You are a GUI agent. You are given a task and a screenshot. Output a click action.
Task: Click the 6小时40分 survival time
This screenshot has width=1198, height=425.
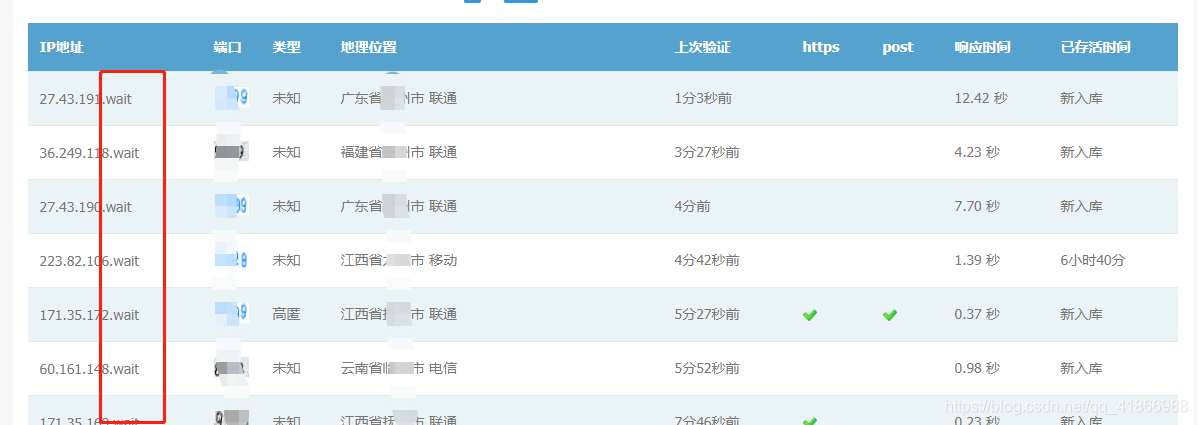[1093, 261]
